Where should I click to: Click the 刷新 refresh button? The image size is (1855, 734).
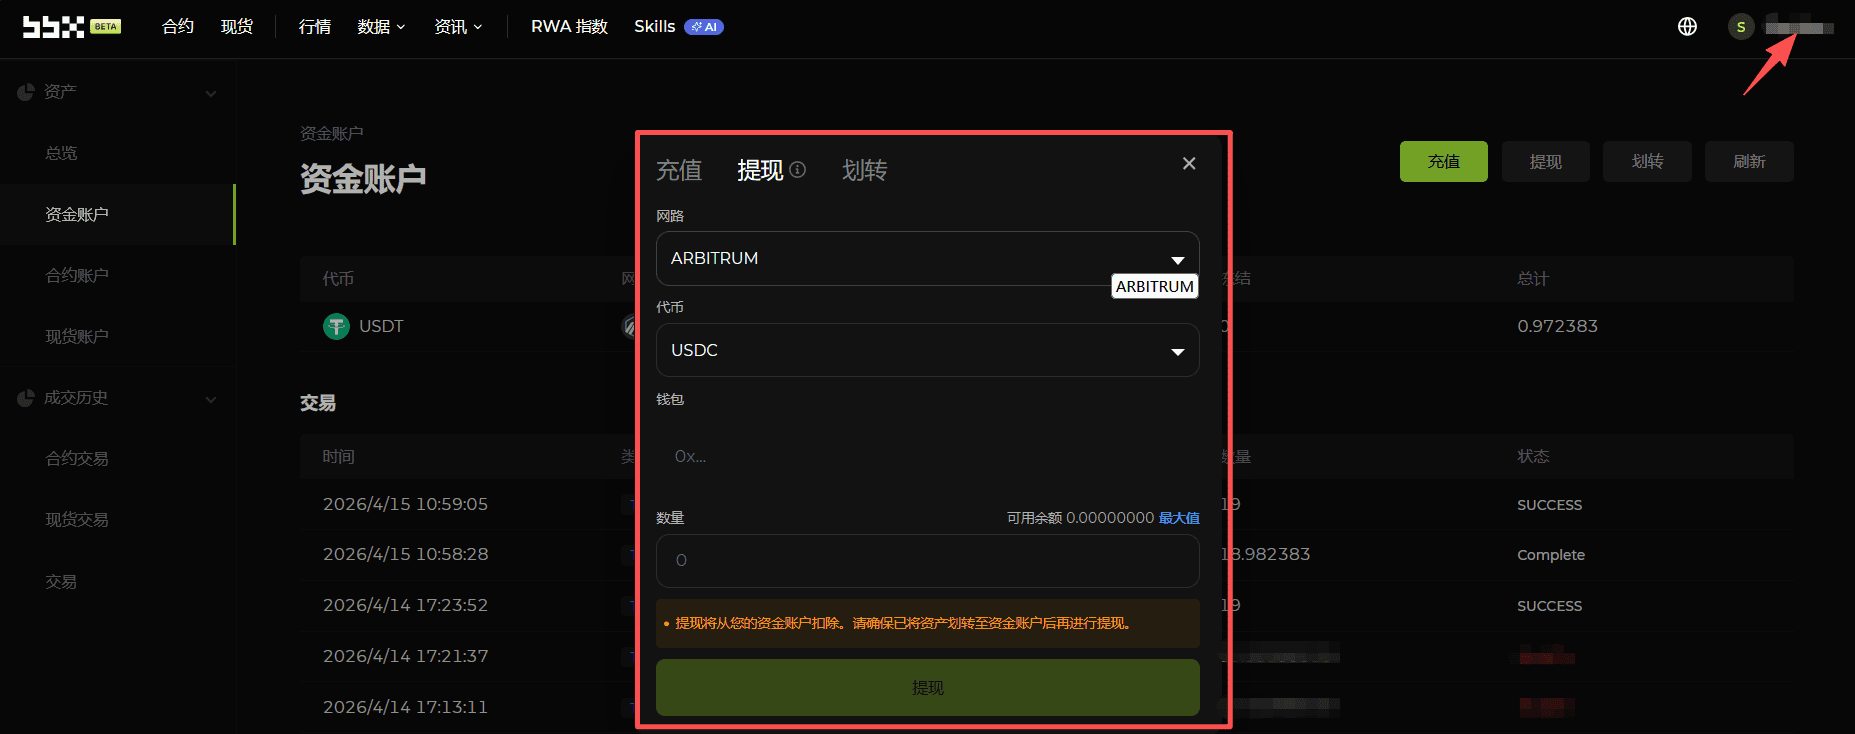coord(1748,162)
